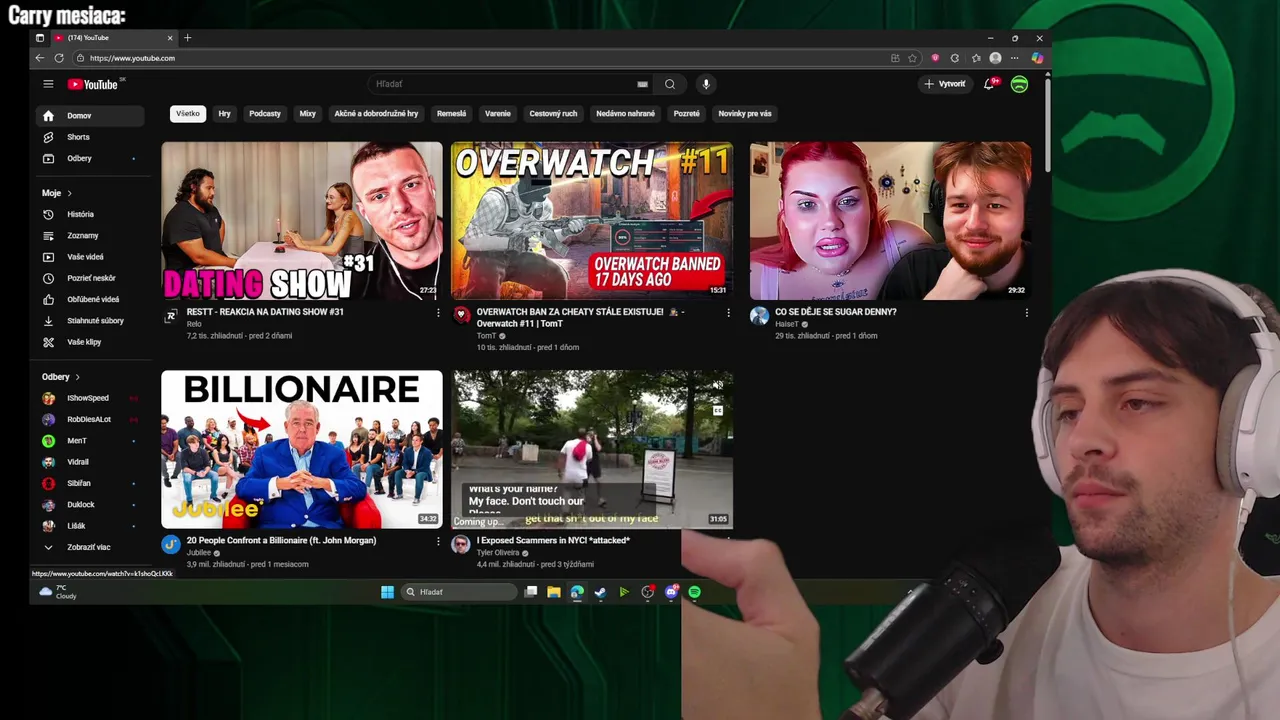Open options menu for Sugar Denny video
This screenshot has width=1280, height=720.
(1026, 313)
